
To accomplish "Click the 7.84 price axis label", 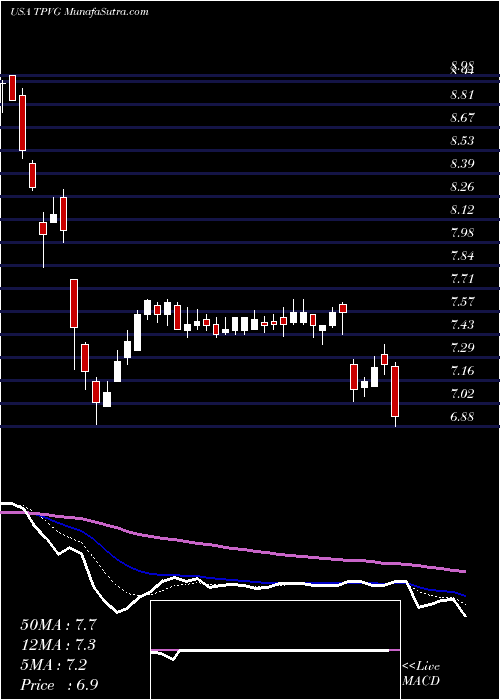I will point(462,256).
